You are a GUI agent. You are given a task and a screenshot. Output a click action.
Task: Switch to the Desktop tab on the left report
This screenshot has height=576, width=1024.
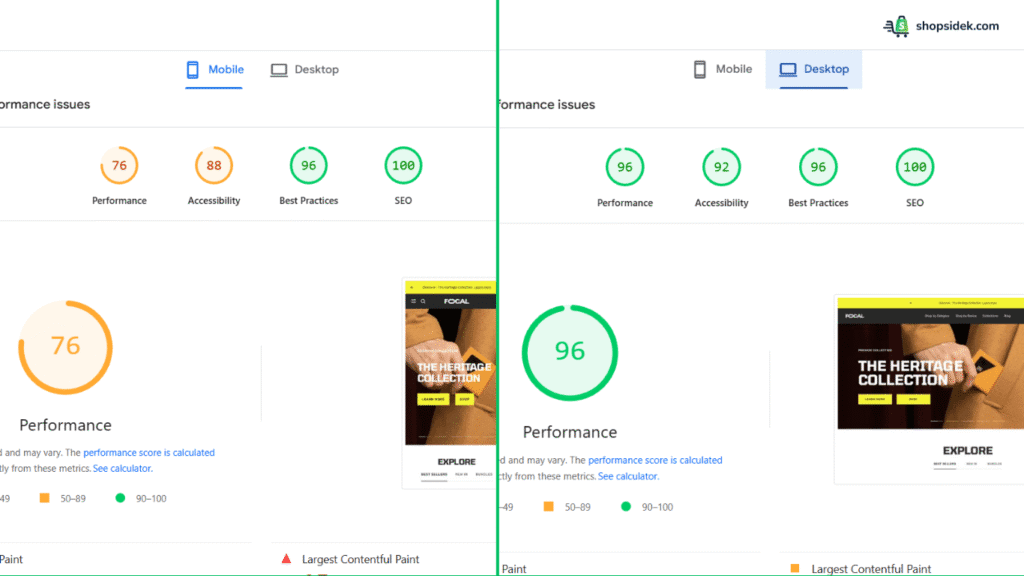(x=304, y=69)
